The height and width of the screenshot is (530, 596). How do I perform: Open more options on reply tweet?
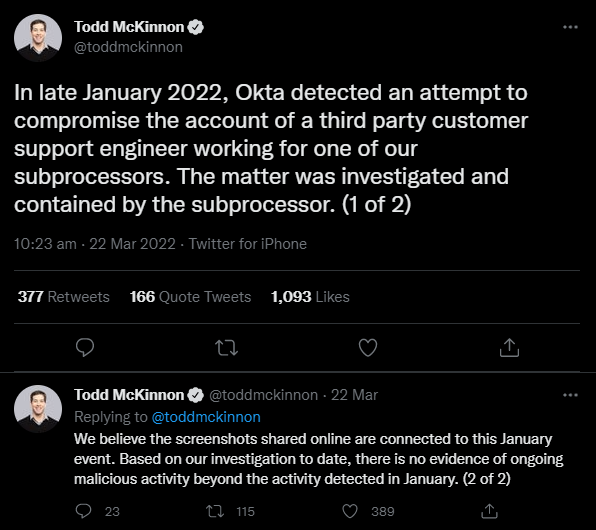click(570, 395)
